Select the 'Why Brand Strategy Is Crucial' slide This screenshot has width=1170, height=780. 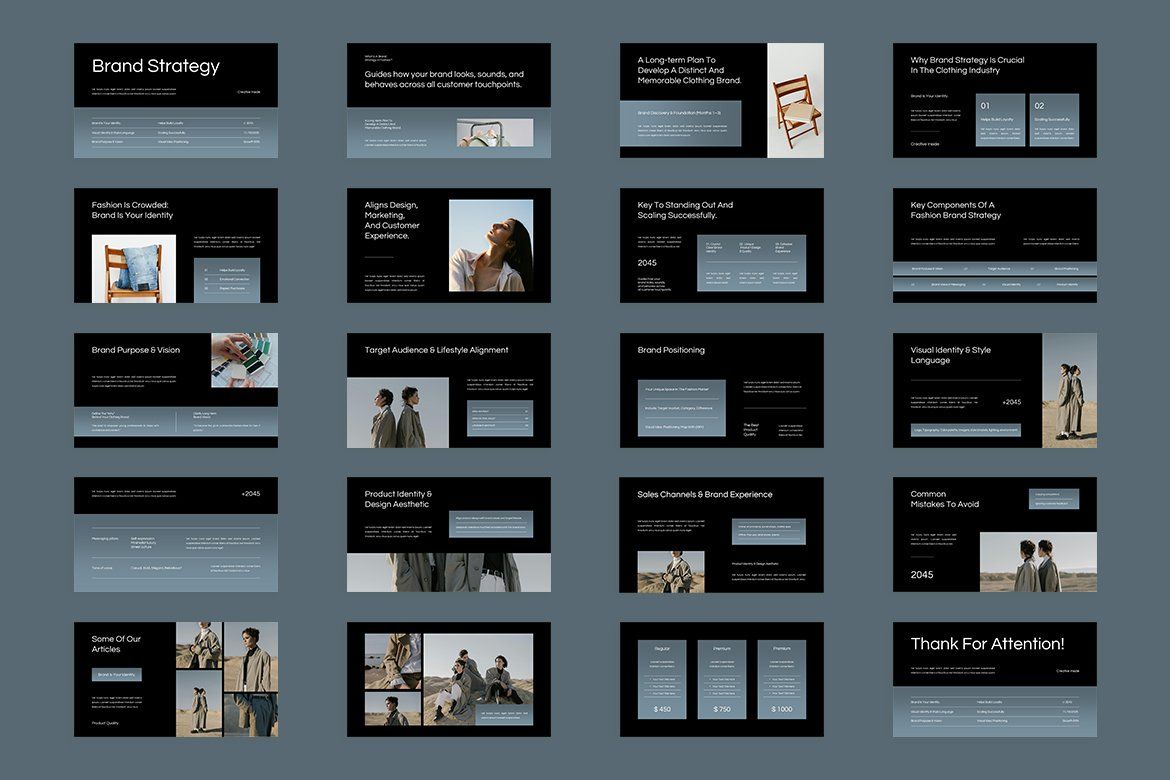pos(995,100)
